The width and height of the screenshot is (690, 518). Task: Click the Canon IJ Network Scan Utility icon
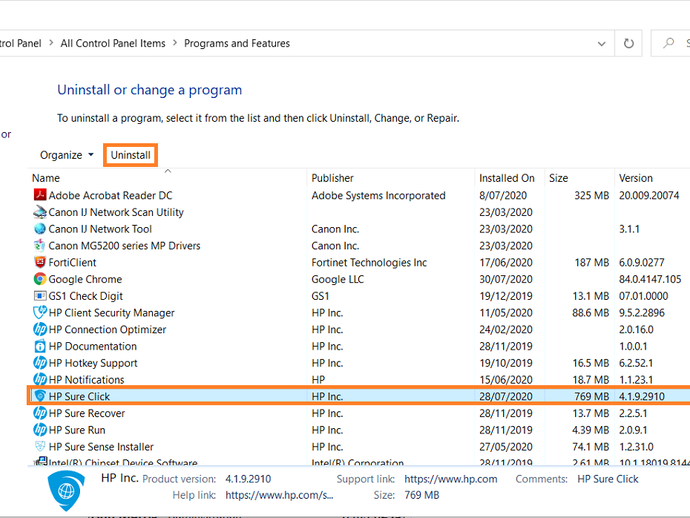click(x=40, y=212)
